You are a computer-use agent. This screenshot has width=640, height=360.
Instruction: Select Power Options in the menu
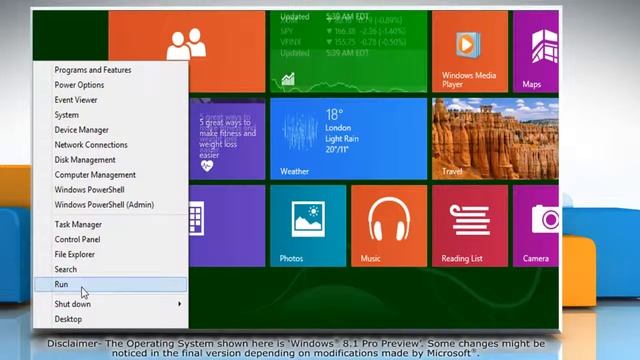[111, 85]
